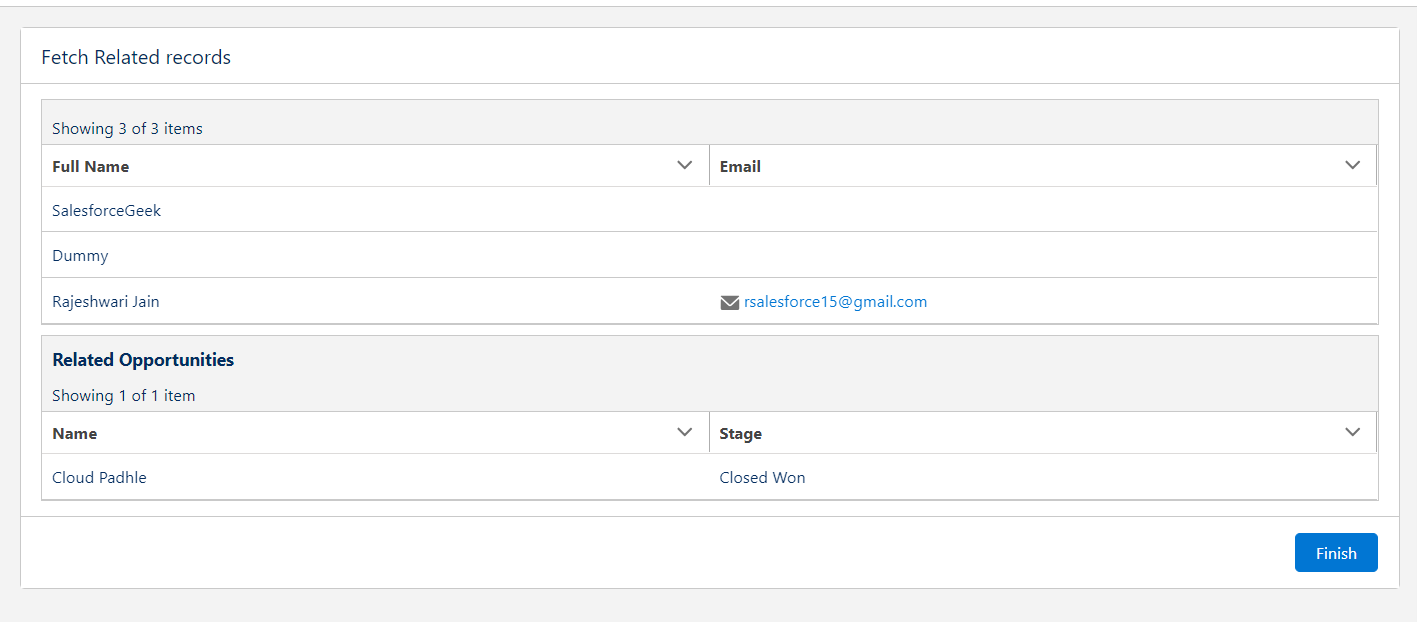Screen dimensions: 1417x622
Task: Click the Showing 3 of 3 items label
Action: point(127,128)
